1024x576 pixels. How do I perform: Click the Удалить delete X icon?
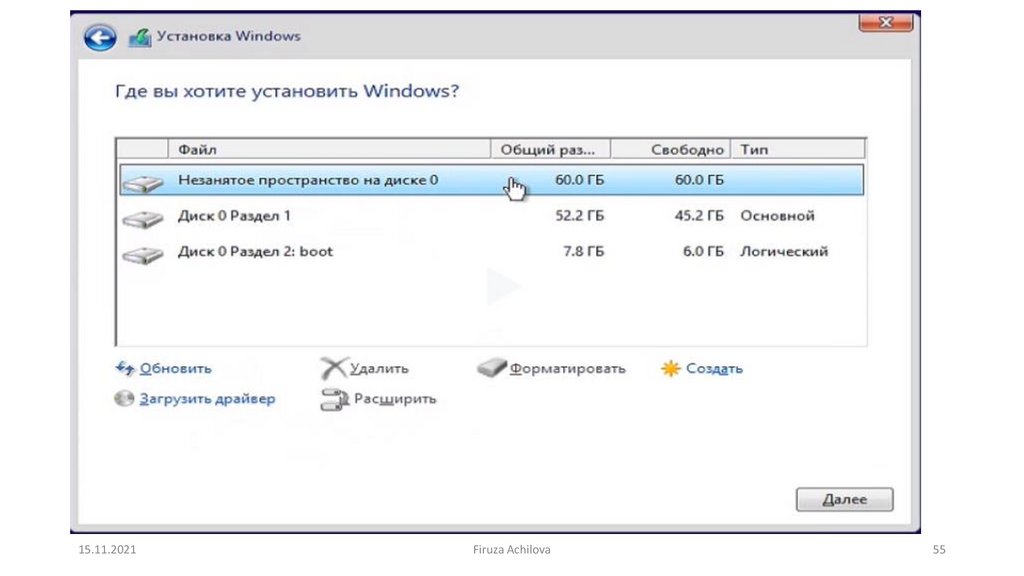pos(333,369)
